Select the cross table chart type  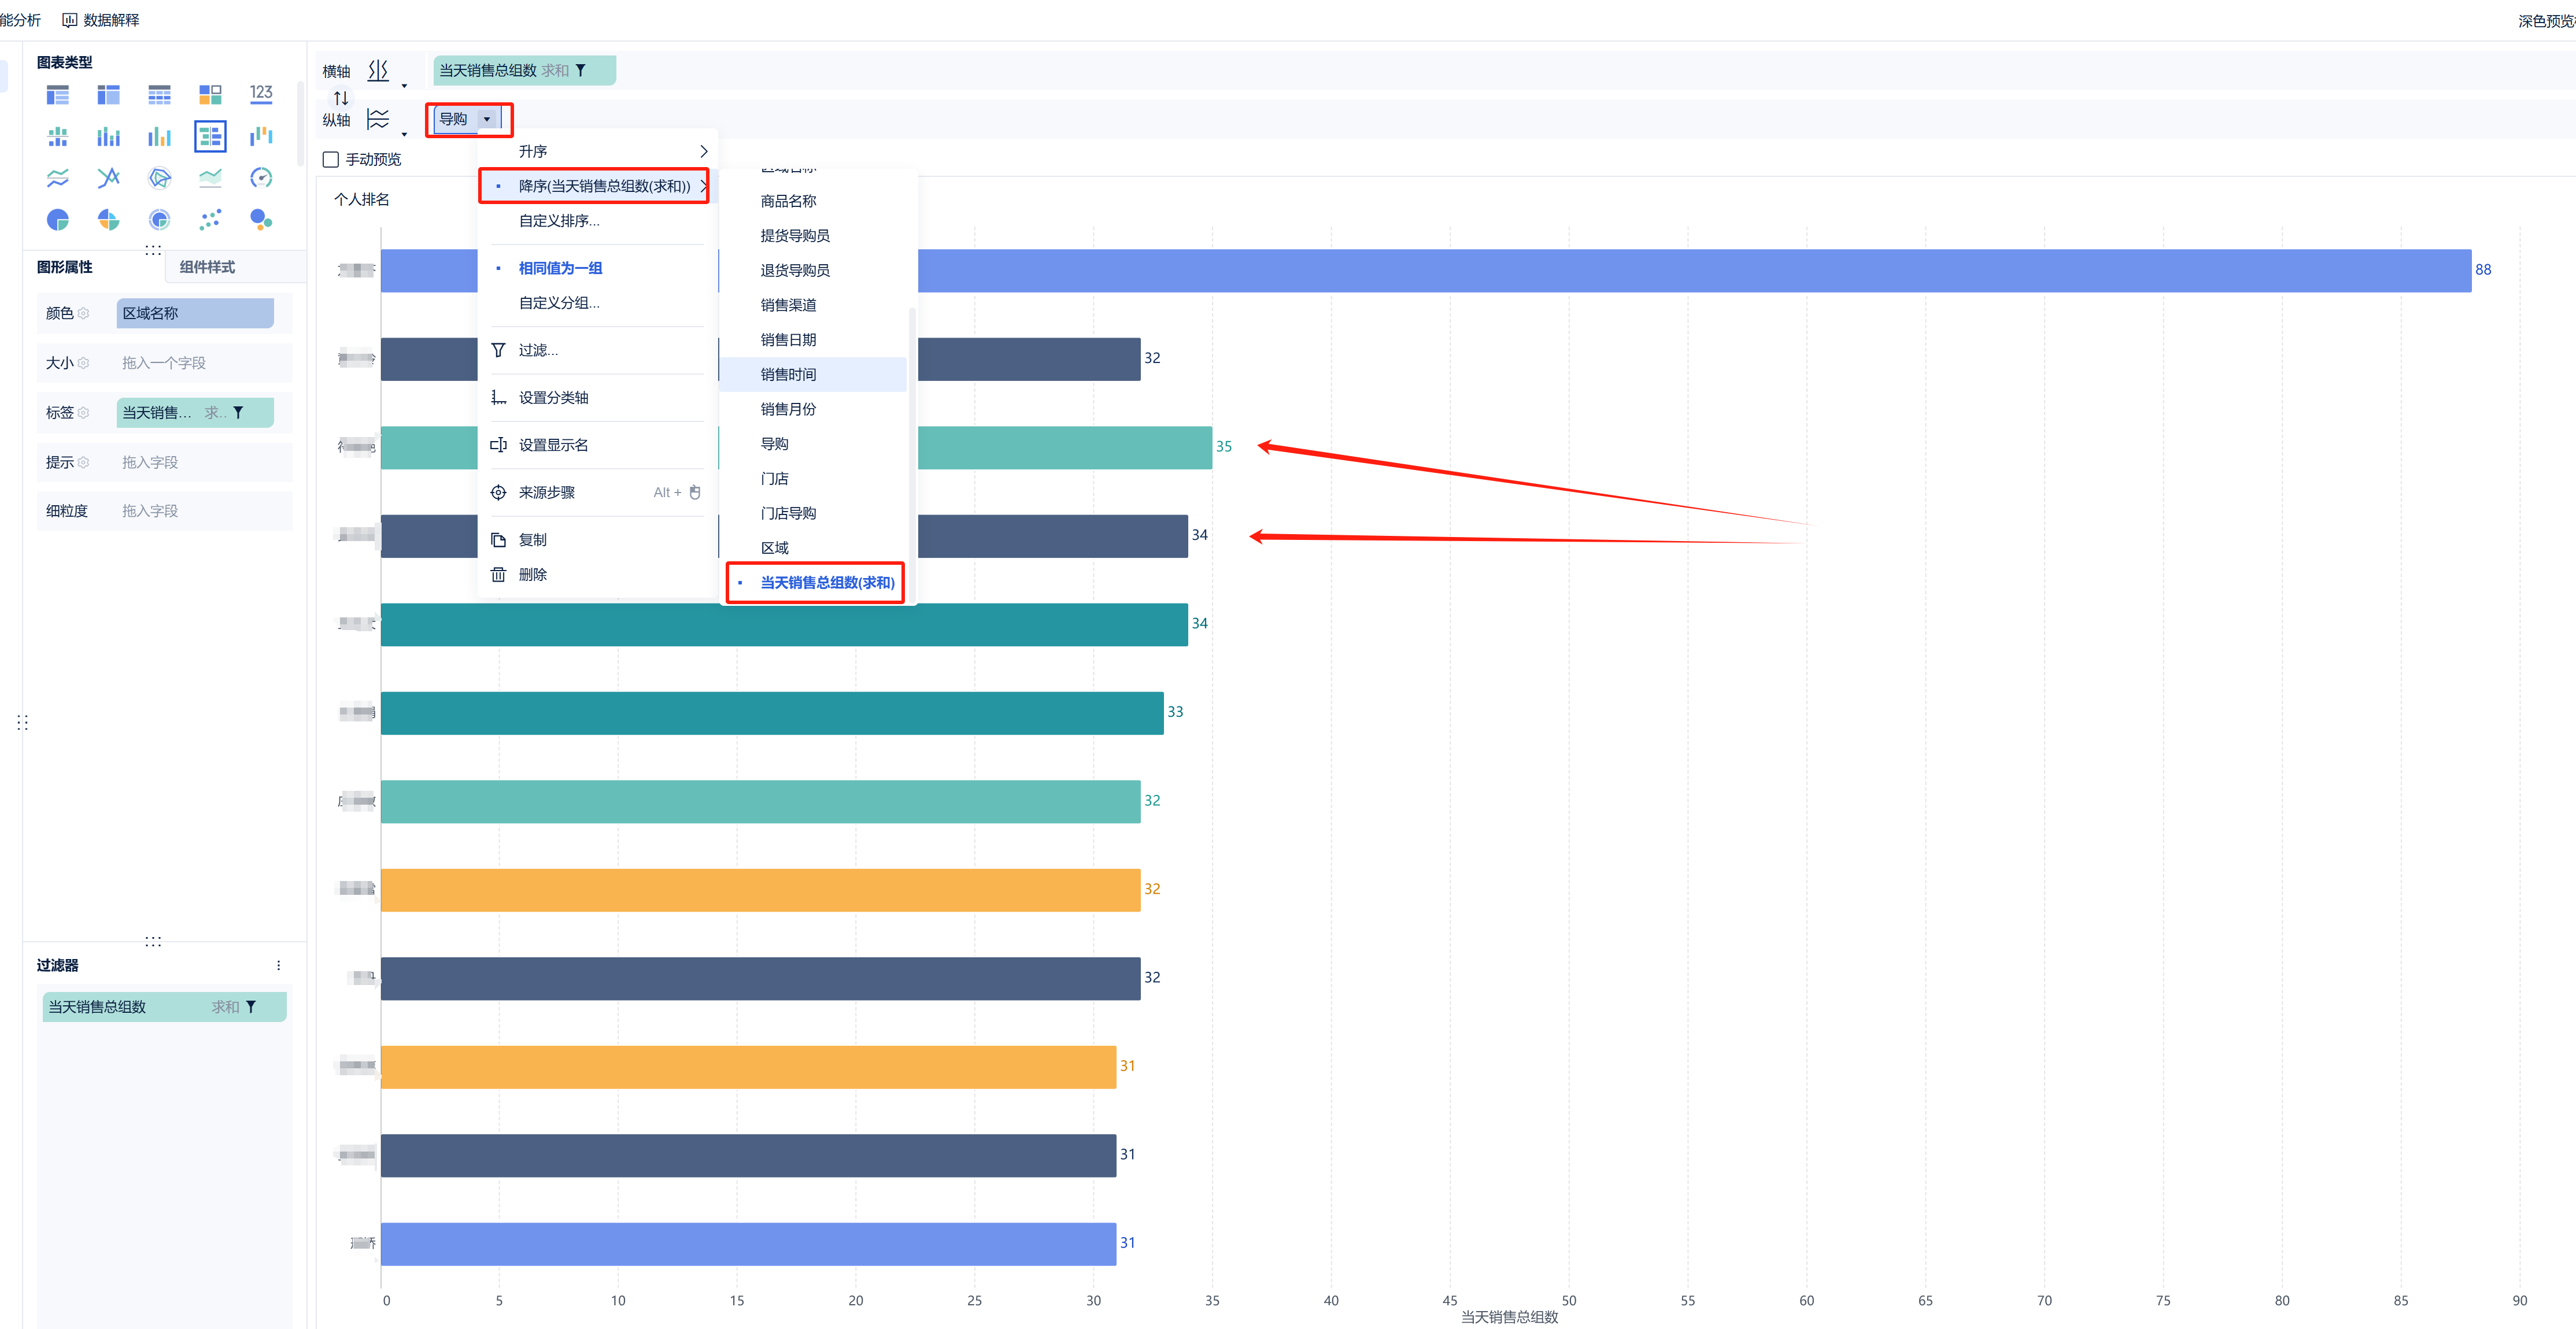click(x=108, y=95)
